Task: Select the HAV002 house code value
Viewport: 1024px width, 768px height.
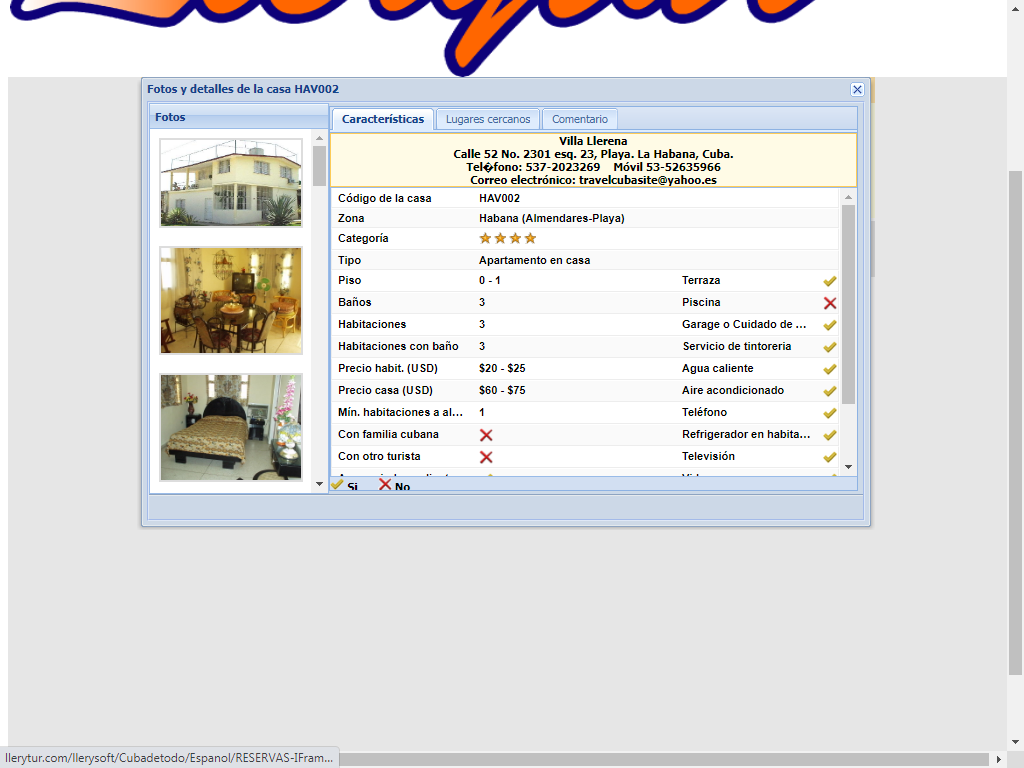Action: [x=500, y=198]
